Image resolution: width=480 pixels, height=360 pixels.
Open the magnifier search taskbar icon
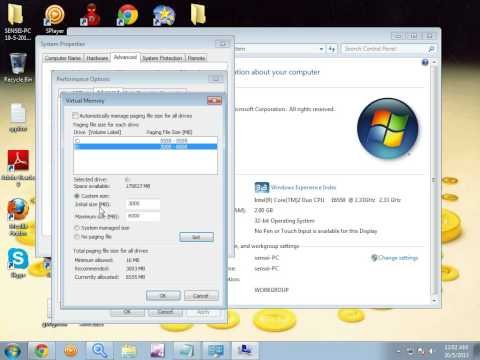coord(100,351)
